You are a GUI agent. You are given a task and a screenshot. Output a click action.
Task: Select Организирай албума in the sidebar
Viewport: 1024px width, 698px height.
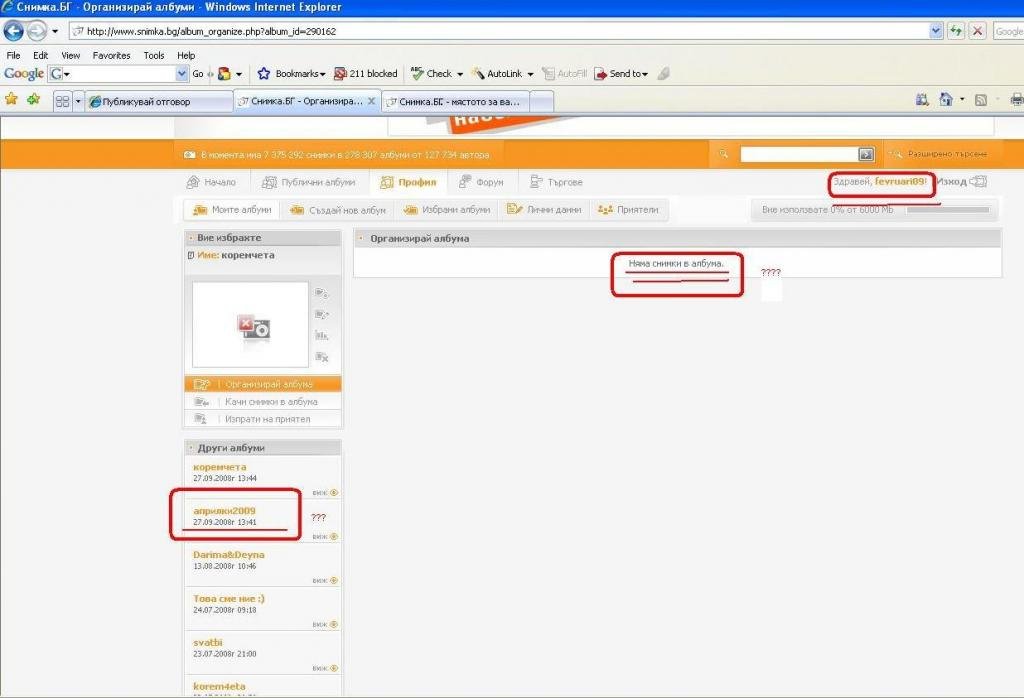[263, 384]
